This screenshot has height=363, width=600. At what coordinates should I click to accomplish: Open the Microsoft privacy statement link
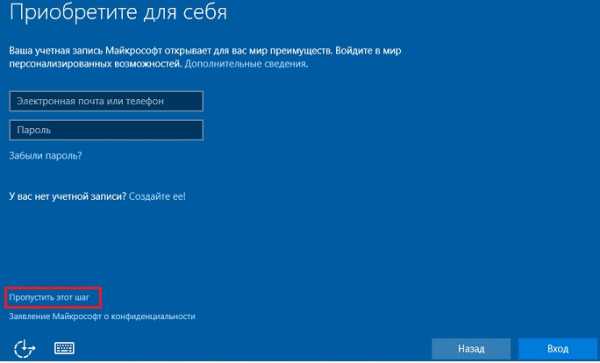tap(102, 316)
